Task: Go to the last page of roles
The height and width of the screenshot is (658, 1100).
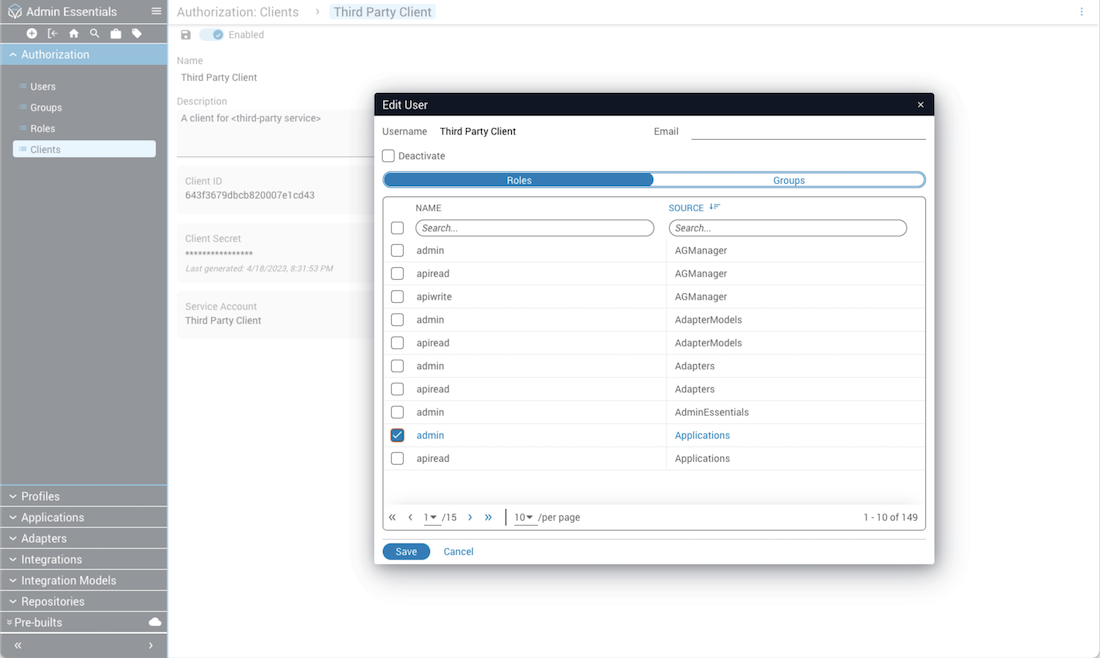Action: coord(488,517)
